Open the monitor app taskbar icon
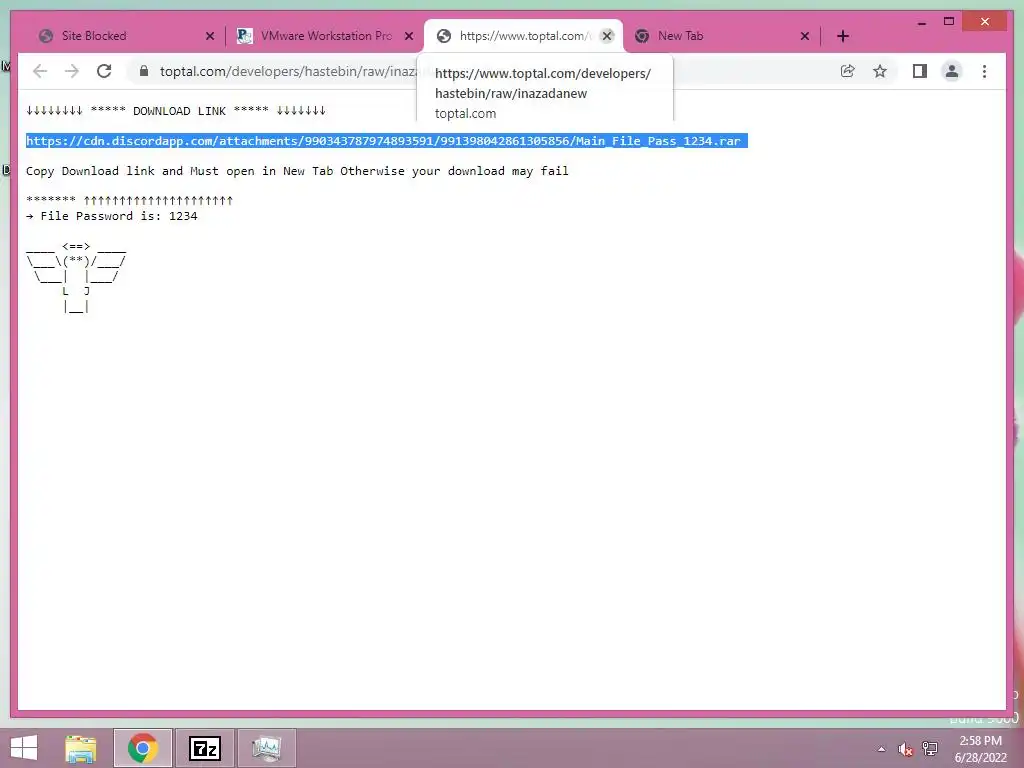The image size is (1024, 768). 266,748
